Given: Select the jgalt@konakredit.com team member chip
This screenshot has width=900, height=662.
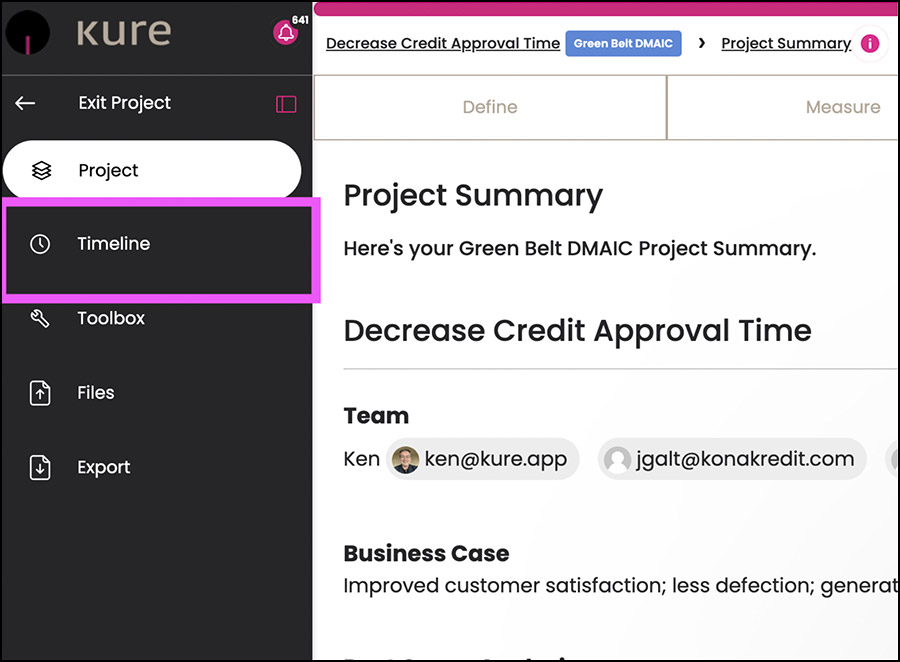Looking at the screenshot, I should click(x=732, y=459).
